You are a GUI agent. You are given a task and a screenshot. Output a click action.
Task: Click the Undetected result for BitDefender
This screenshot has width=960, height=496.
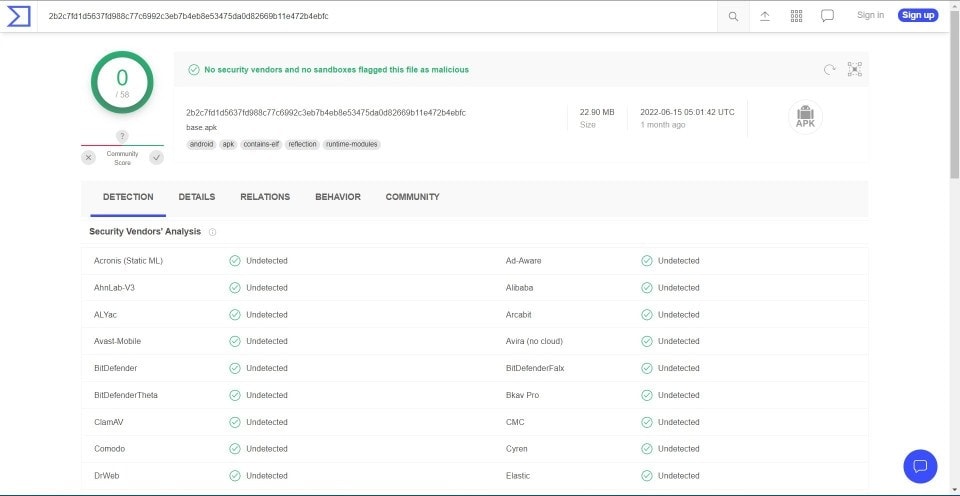[267, 368]
